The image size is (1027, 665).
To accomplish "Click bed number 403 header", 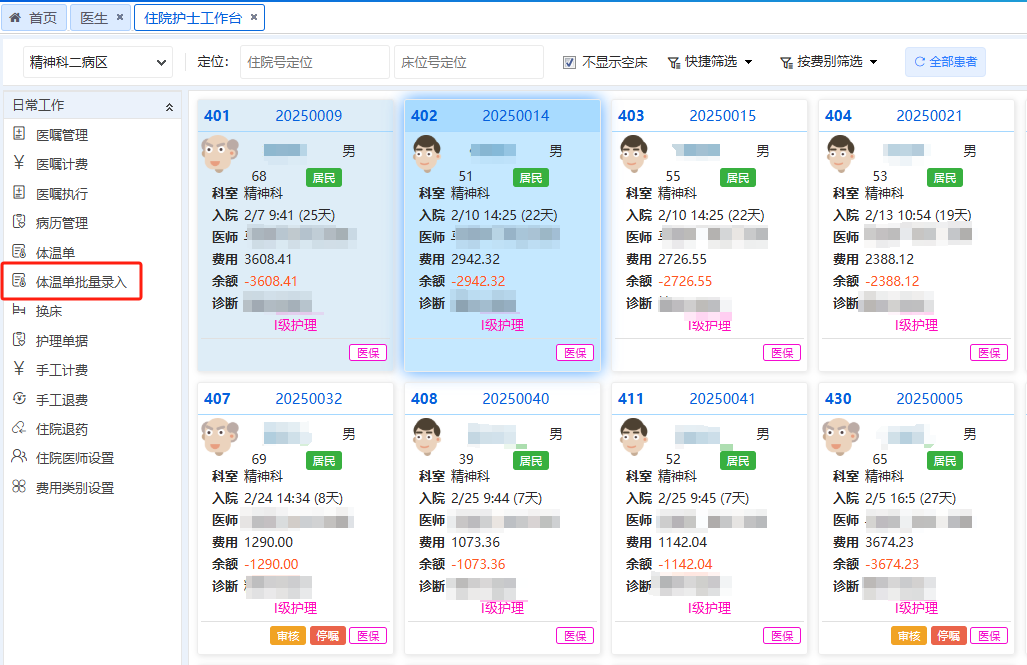I will pyautogui.click(x=631, y=116).
